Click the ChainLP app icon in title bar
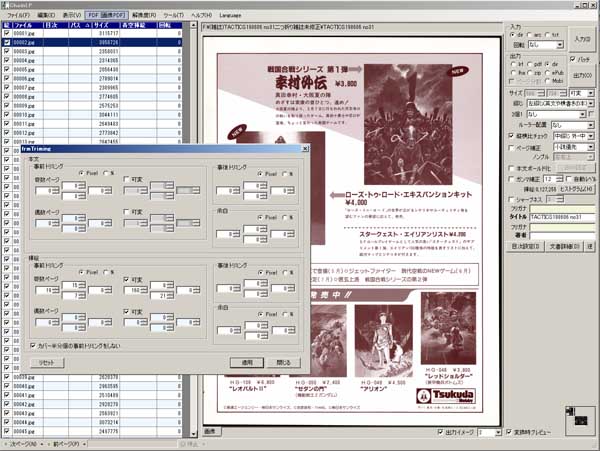 point(5,5)
